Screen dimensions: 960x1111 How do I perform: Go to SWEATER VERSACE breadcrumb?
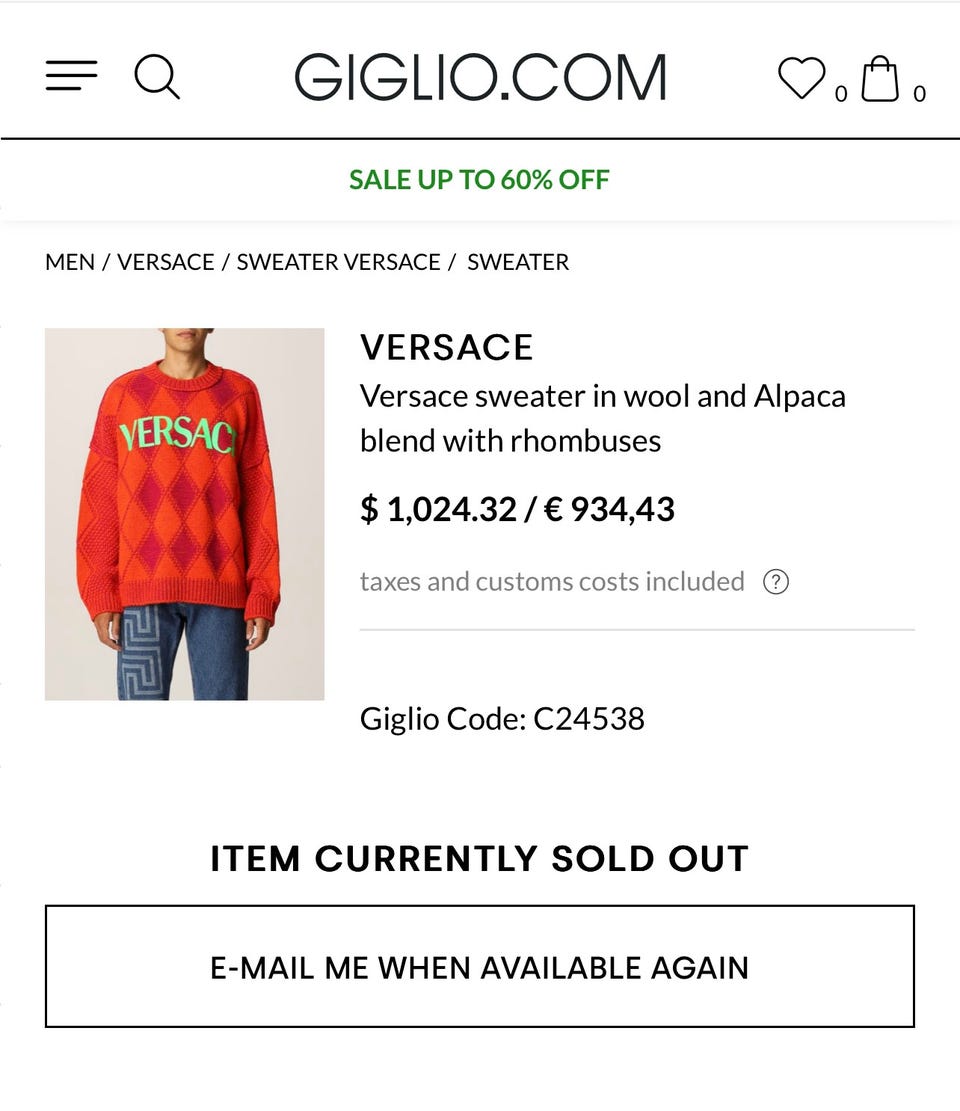(x=338, y=262)
